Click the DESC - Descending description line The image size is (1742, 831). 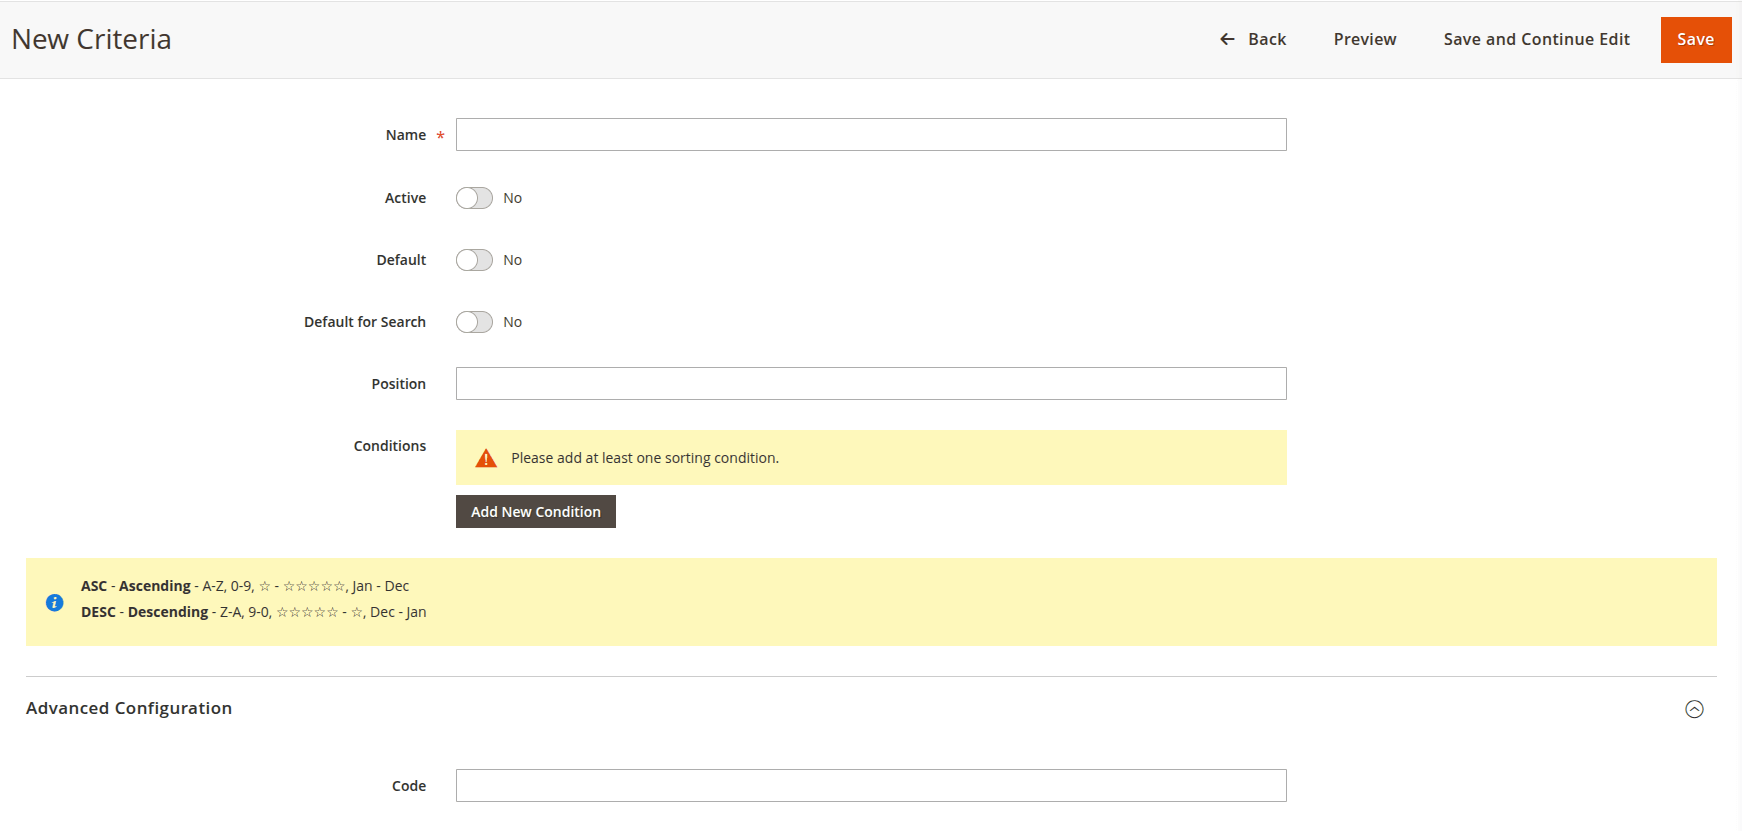253,612
